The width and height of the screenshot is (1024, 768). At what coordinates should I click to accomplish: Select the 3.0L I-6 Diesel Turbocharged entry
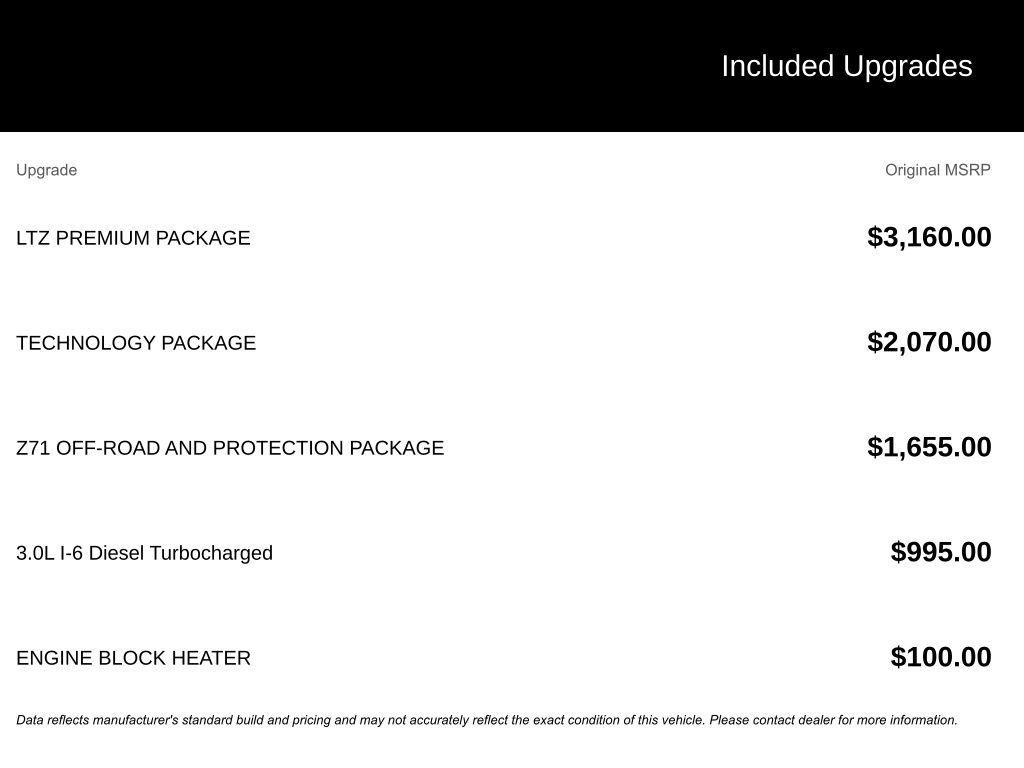(x=144, y=553)
